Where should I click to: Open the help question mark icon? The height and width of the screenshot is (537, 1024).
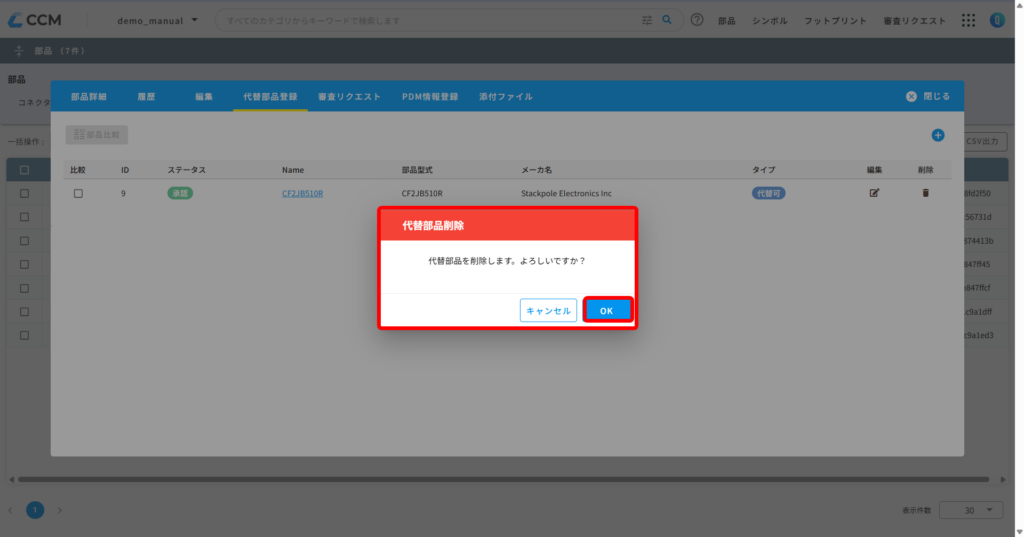coord(697,20)
